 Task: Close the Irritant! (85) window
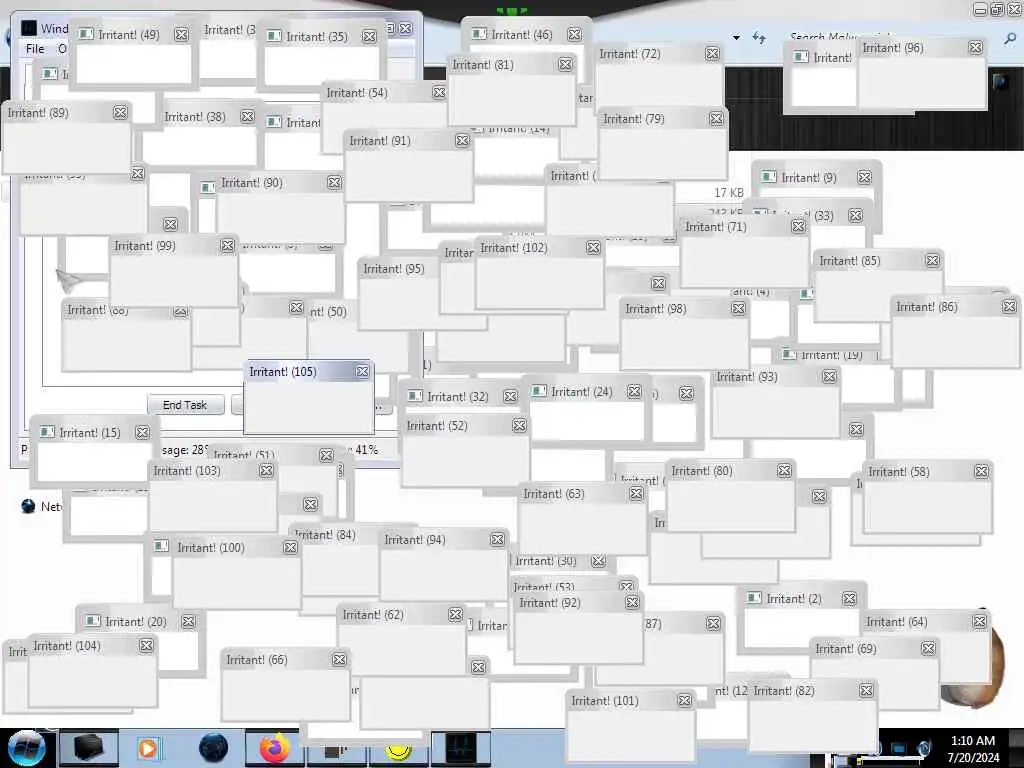pos(933,261)
